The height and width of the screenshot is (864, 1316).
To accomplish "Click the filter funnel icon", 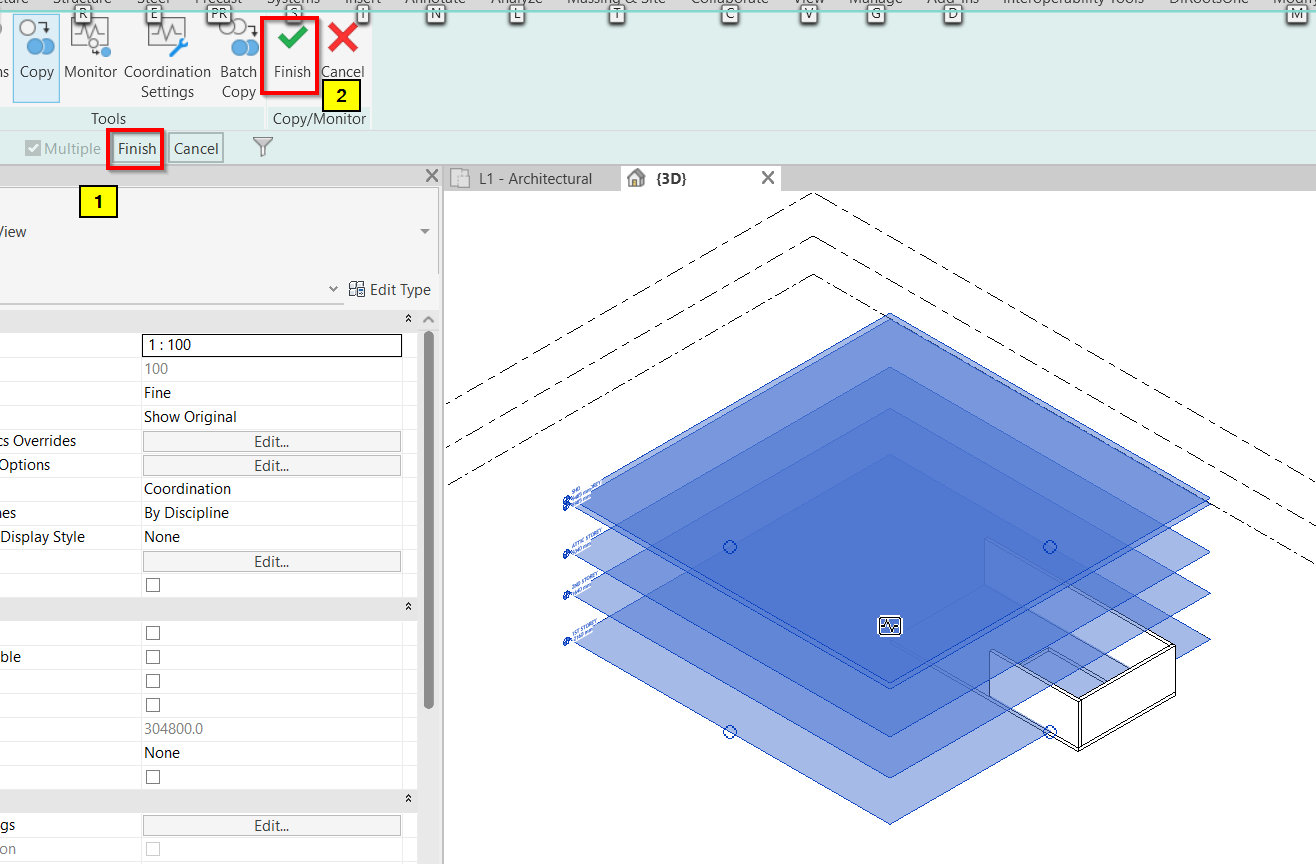I will (262, 148).
